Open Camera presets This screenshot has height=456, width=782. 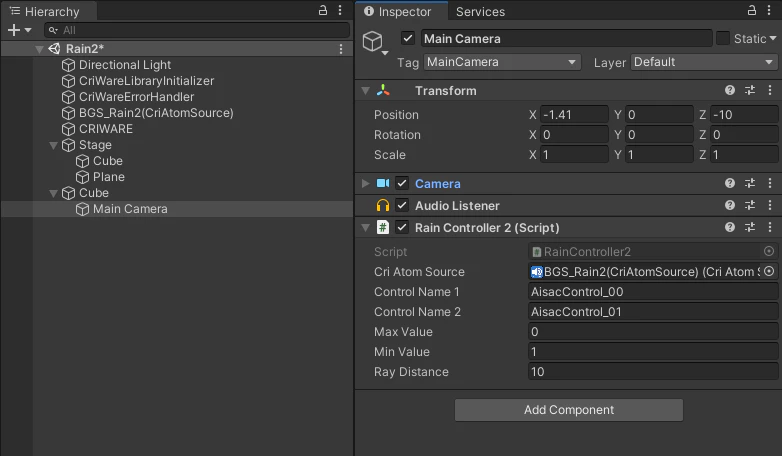(750, 183)
